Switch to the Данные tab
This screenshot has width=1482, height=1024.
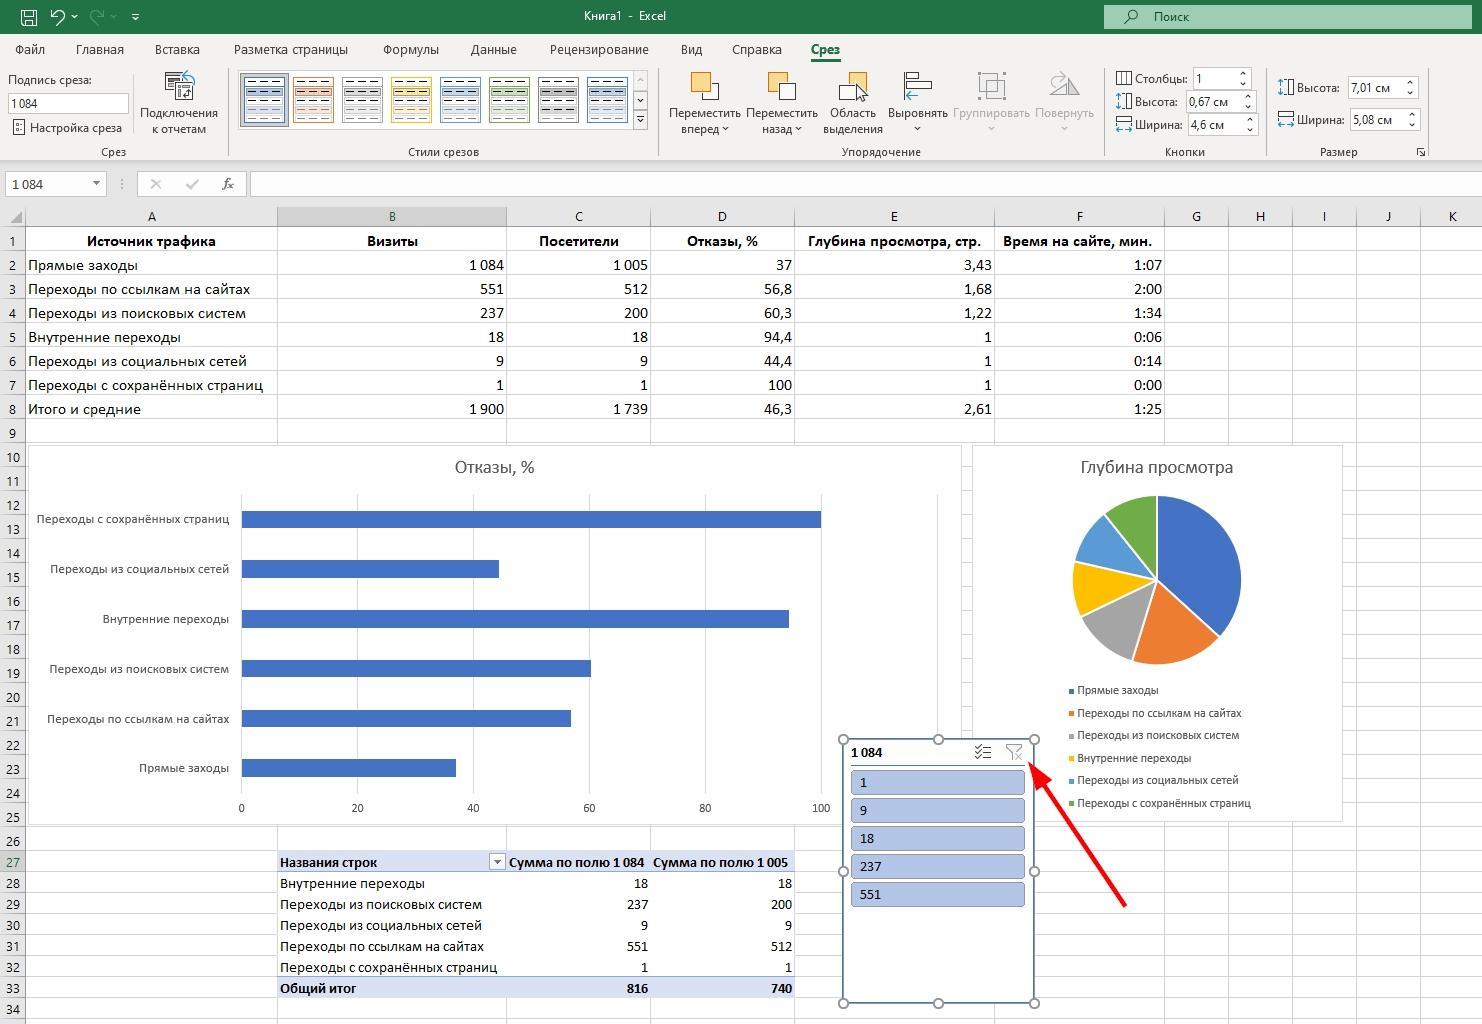click(494, 49)
